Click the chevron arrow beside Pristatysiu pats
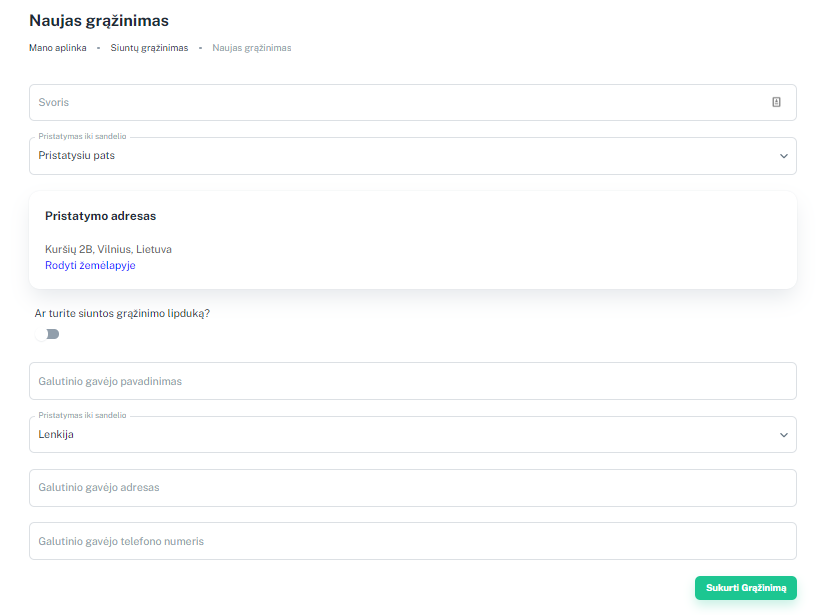This screenshot has height=615, width=820. click(783, 156)
